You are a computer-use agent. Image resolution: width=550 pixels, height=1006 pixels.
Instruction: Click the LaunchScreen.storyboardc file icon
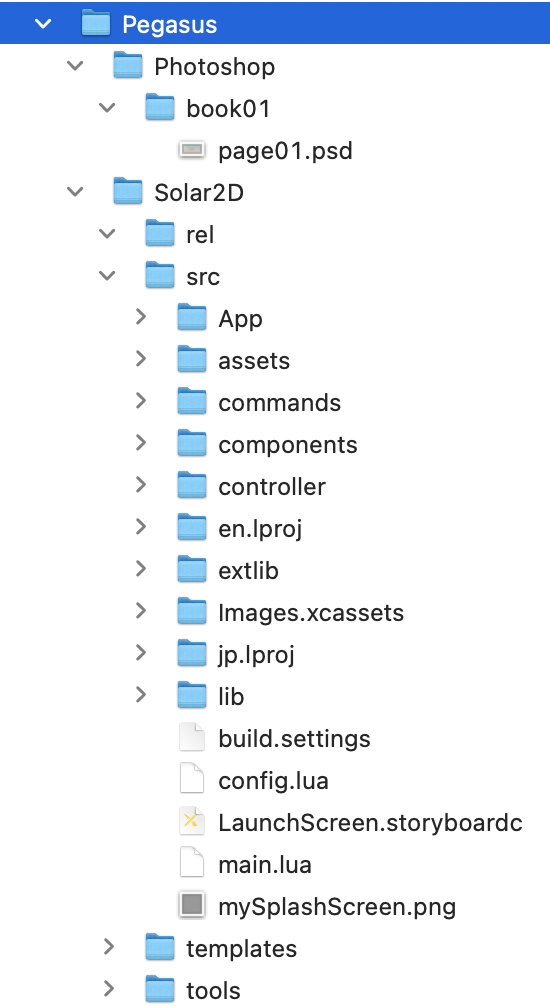coord(192,823)
